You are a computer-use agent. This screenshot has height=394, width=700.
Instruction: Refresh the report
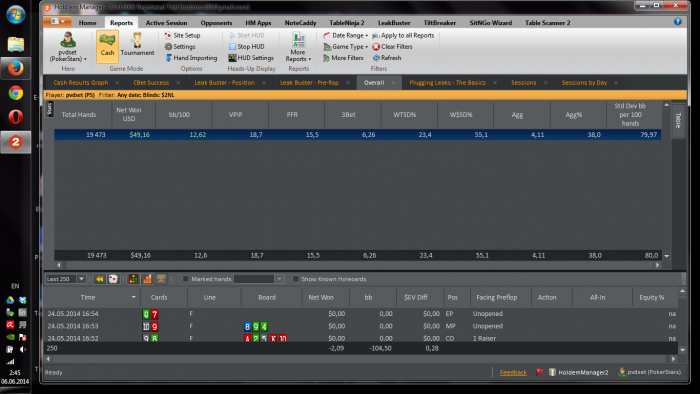tap(387, 58)
